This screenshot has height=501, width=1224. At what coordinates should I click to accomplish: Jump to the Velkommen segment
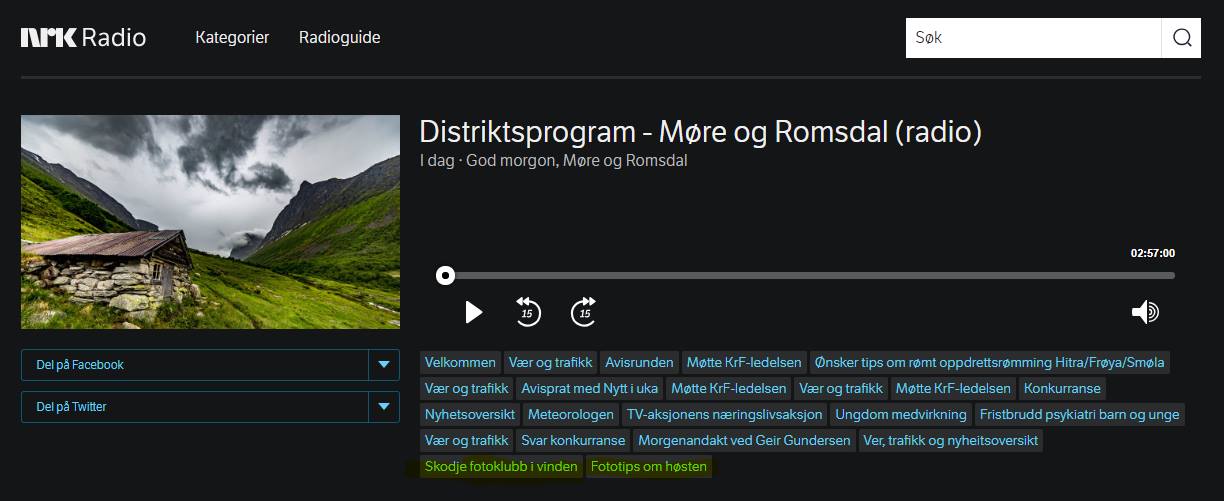click(460, 362)
